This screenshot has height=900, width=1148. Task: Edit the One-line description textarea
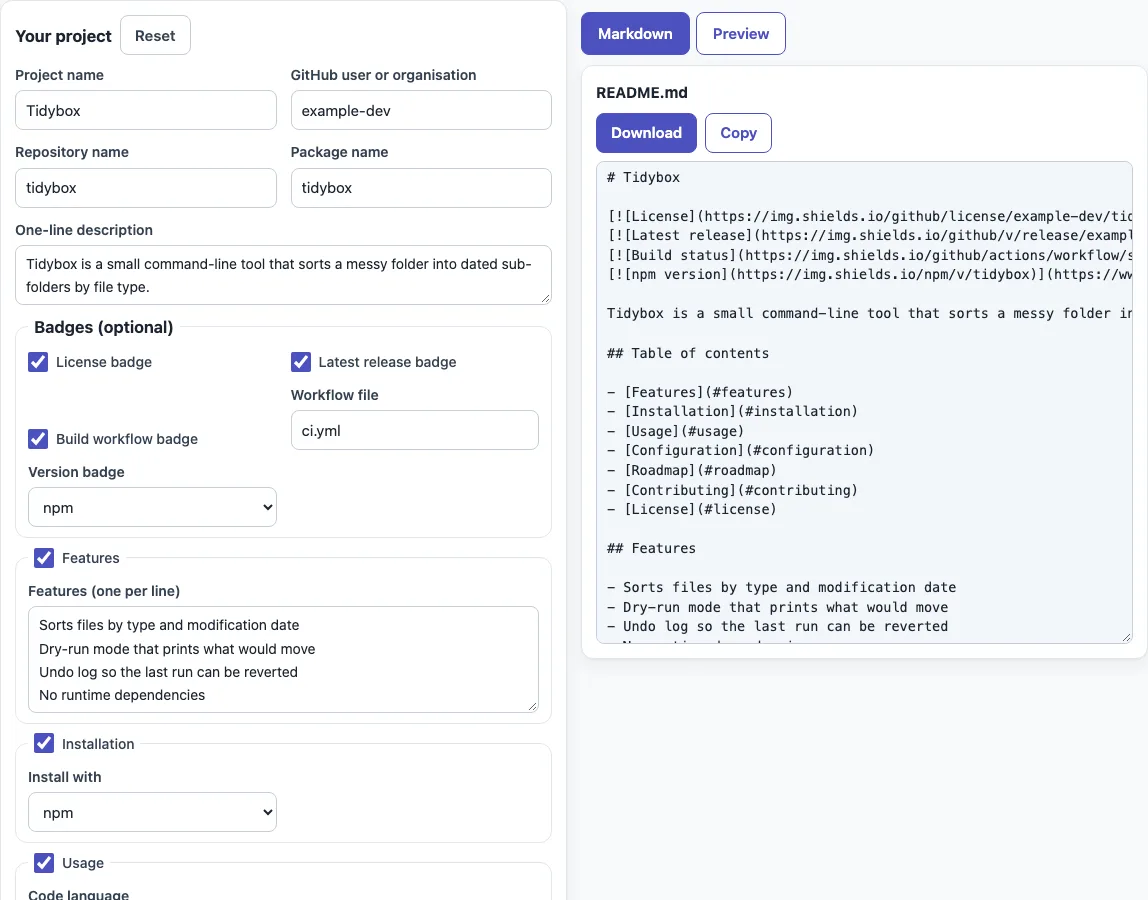click(x=283, y=275)
